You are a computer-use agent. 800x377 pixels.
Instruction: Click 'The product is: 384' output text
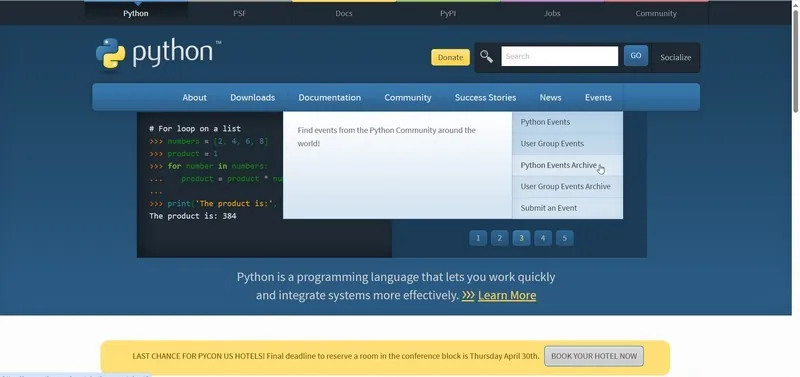[x=193, y=216]
